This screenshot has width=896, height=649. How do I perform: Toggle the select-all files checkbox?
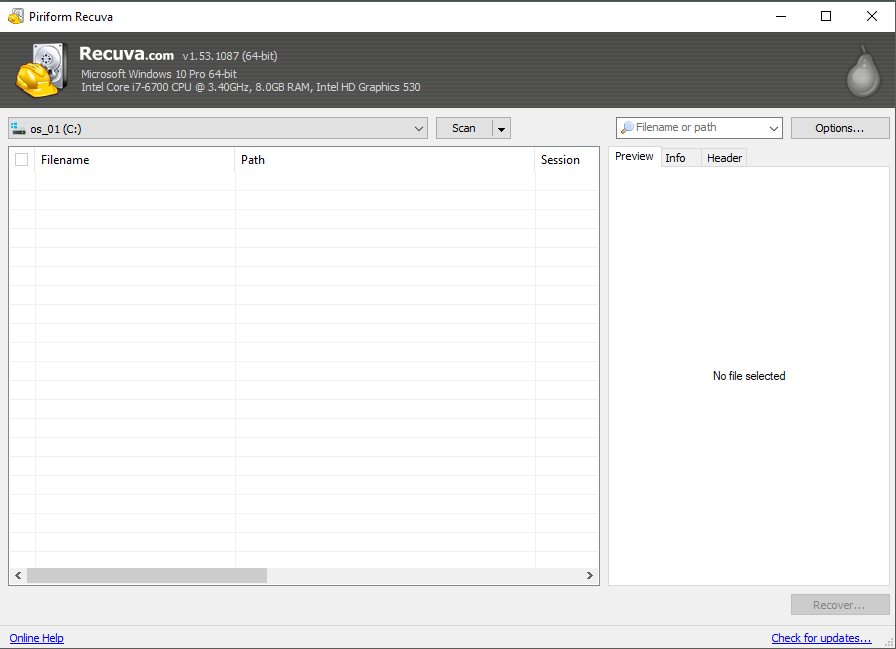click(x=22, y=160)
